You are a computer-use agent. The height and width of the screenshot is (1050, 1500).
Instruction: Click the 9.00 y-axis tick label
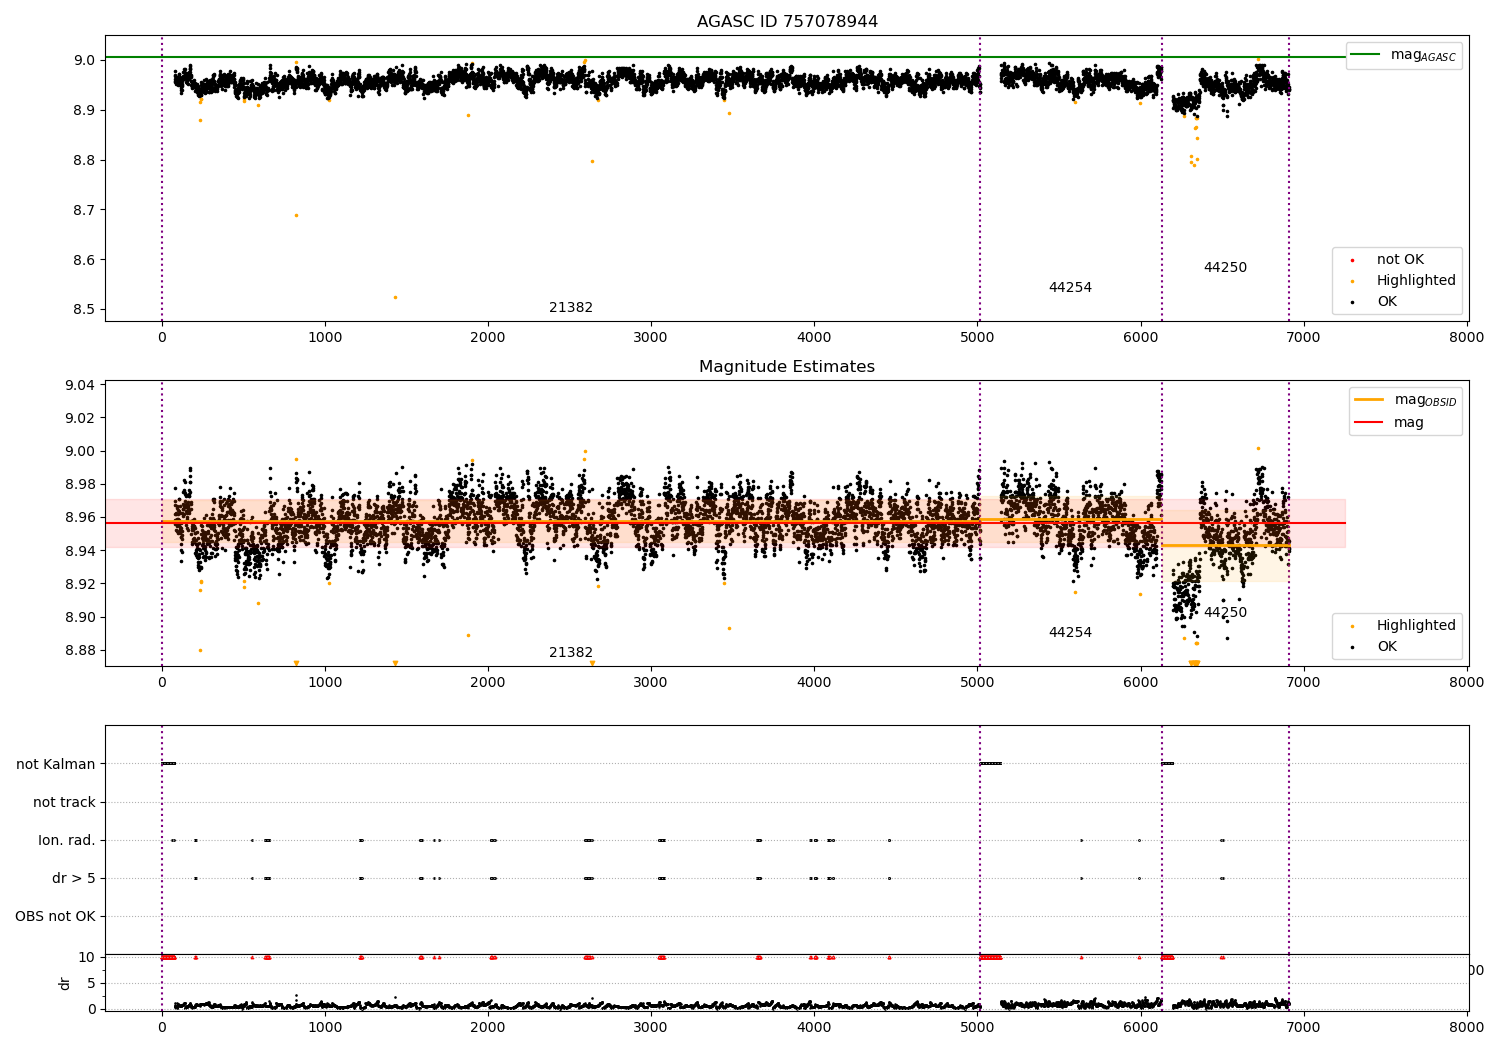[x=80, y=451]
